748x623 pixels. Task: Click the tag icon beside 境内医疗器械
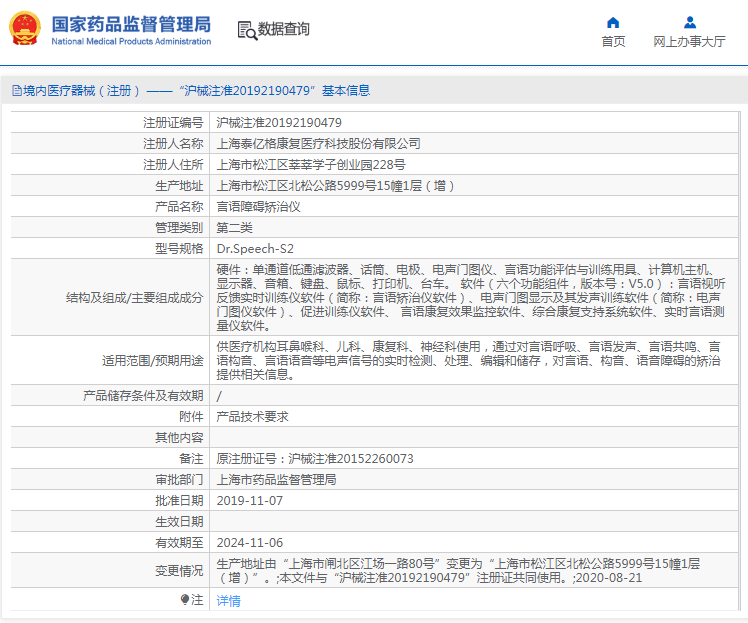pos(15,91)
